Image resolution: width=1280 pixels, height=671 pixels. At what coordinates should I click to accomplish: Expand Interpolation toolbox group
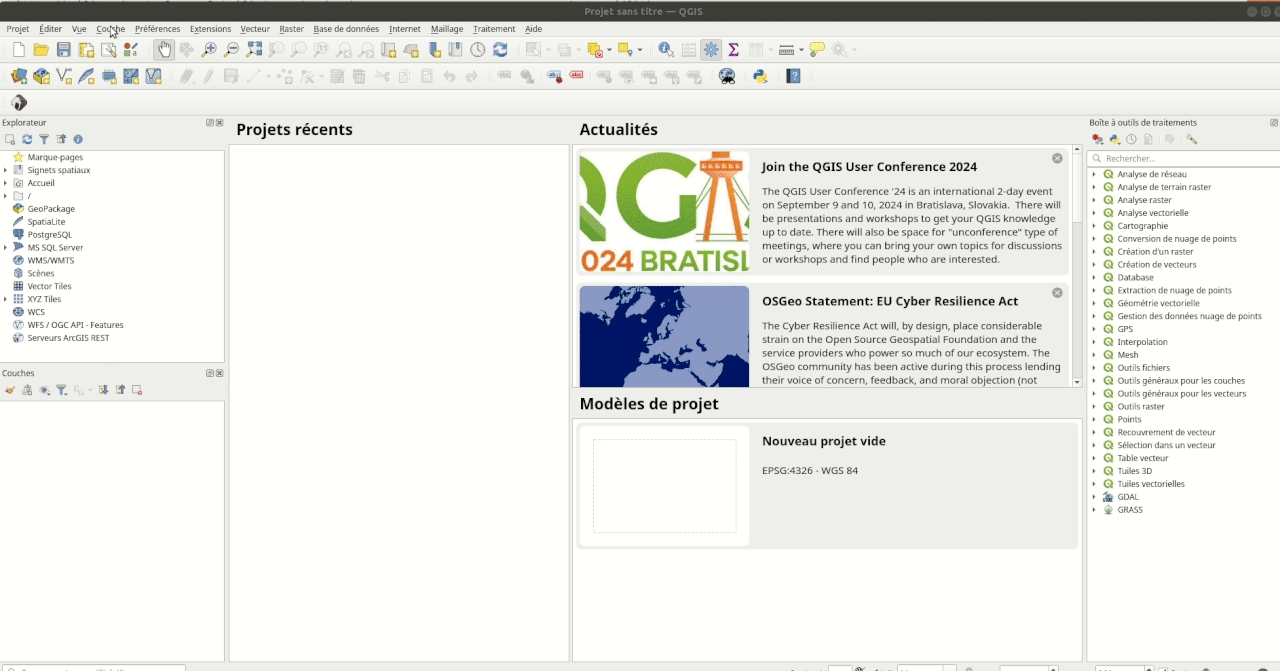click(x=1094, y=342)
